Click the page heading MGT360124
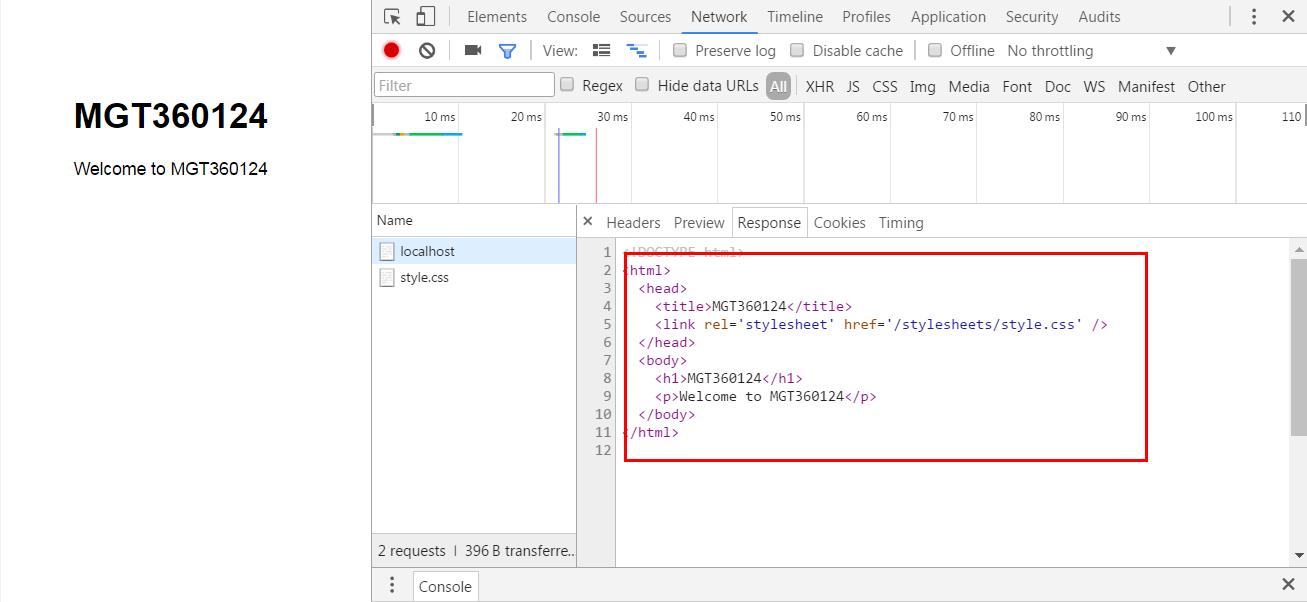Screen dimensions: 1307x602 171,116
